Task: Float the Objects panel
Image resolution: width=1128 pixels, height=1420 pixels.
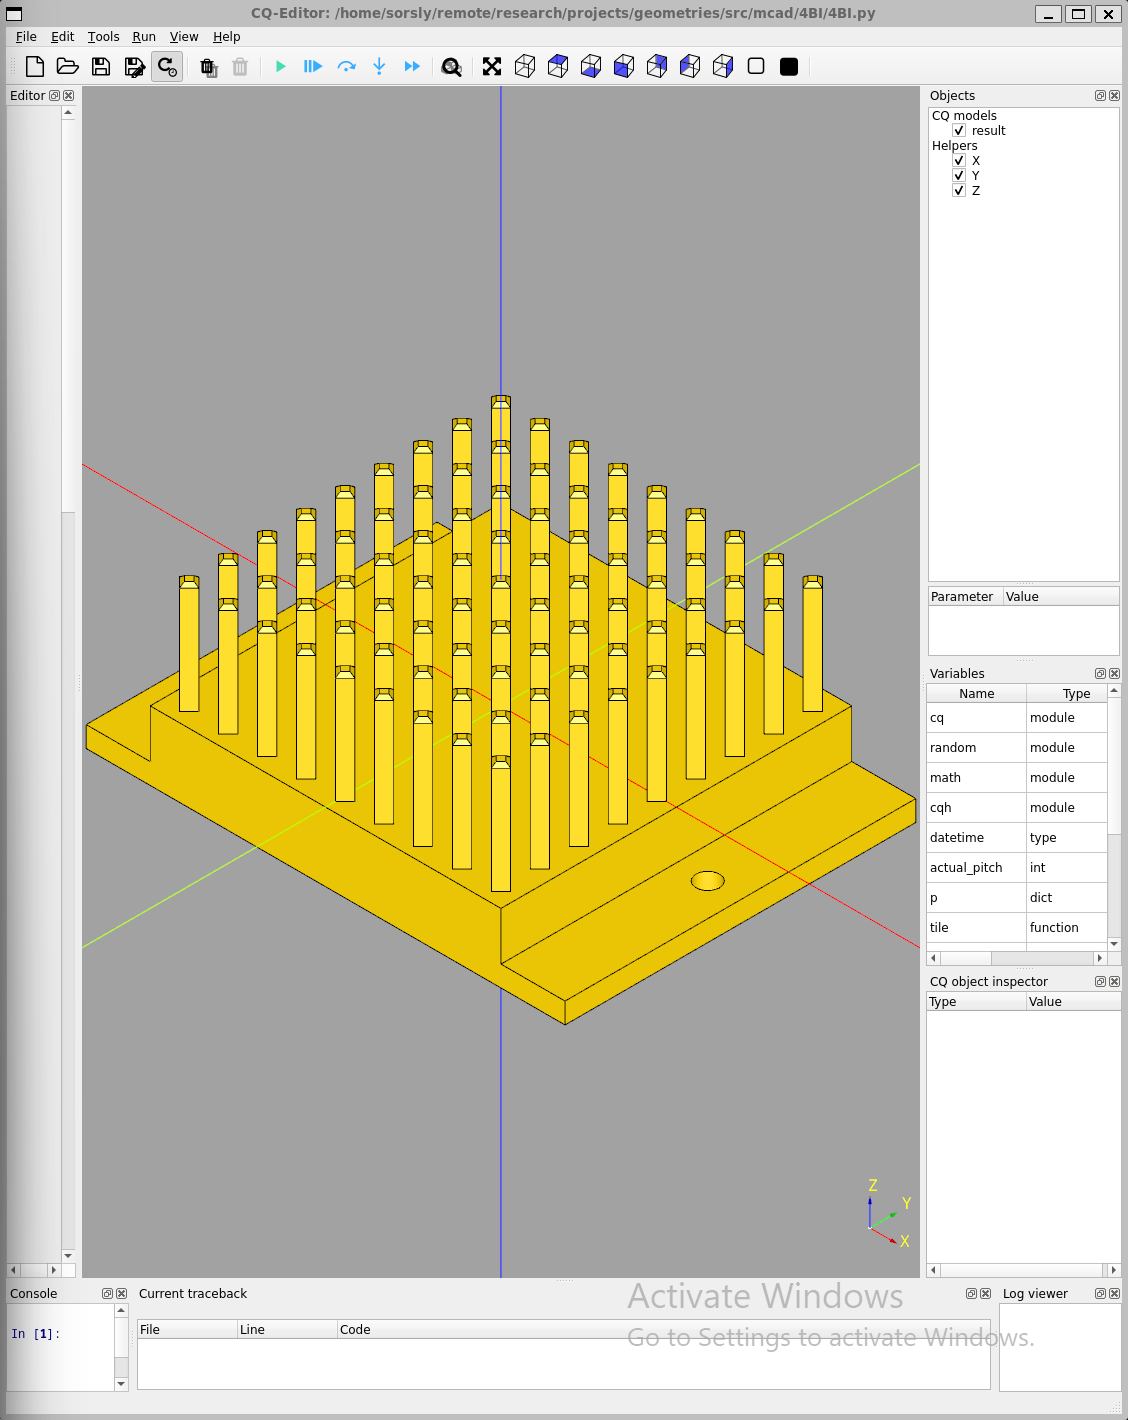Action: [1100, 96]
